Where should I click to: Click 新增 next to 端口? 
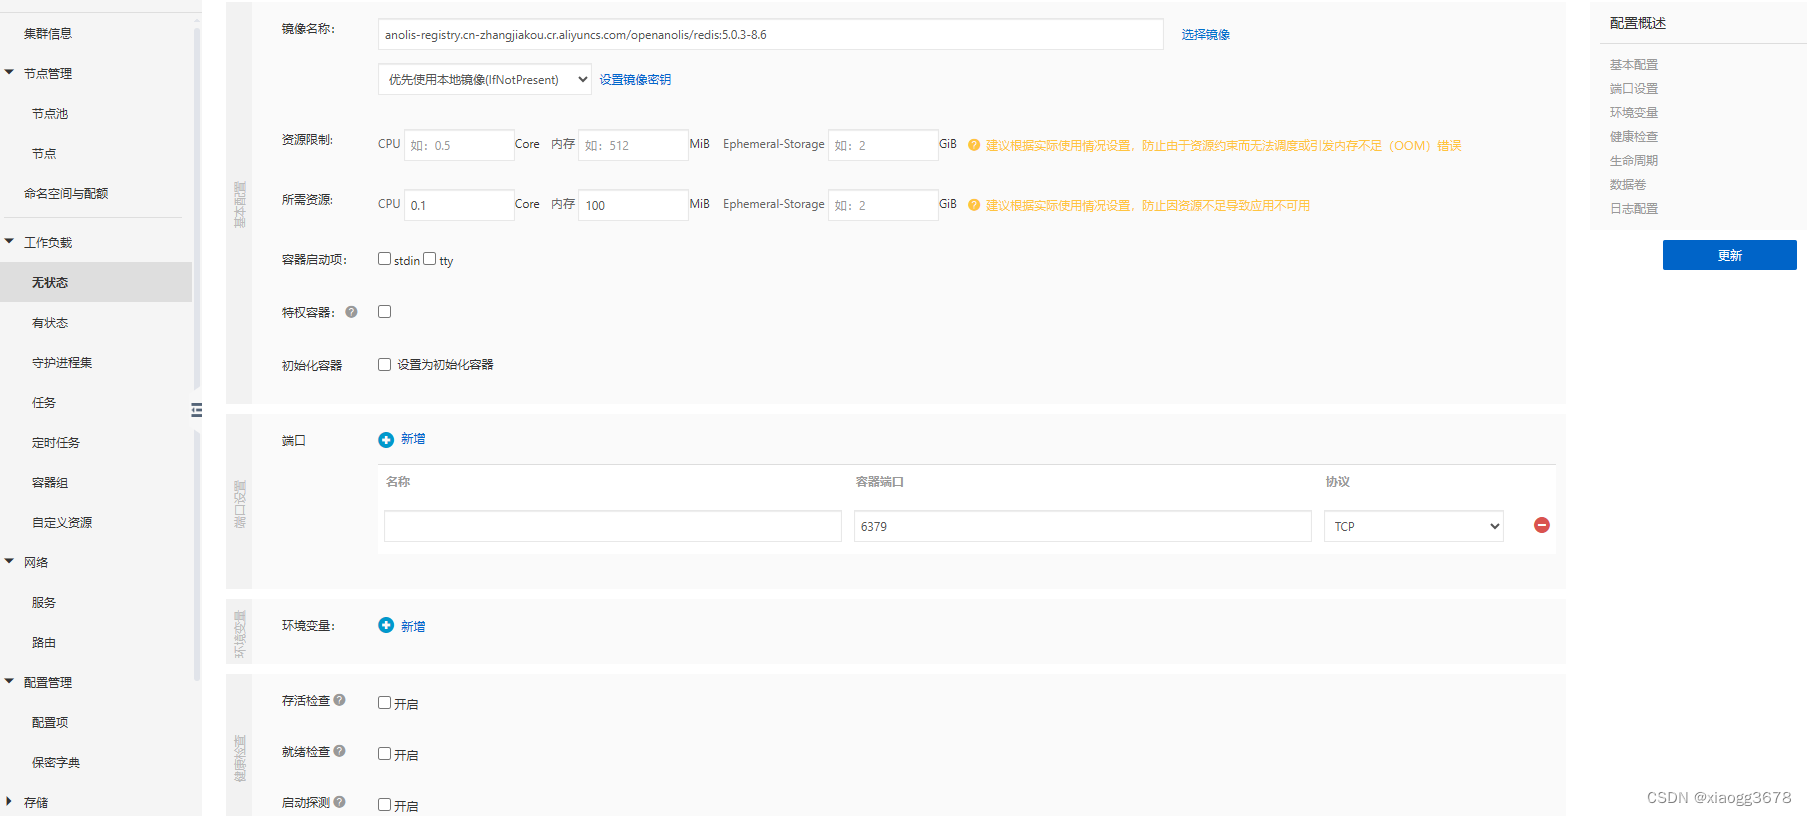point(413,439)
